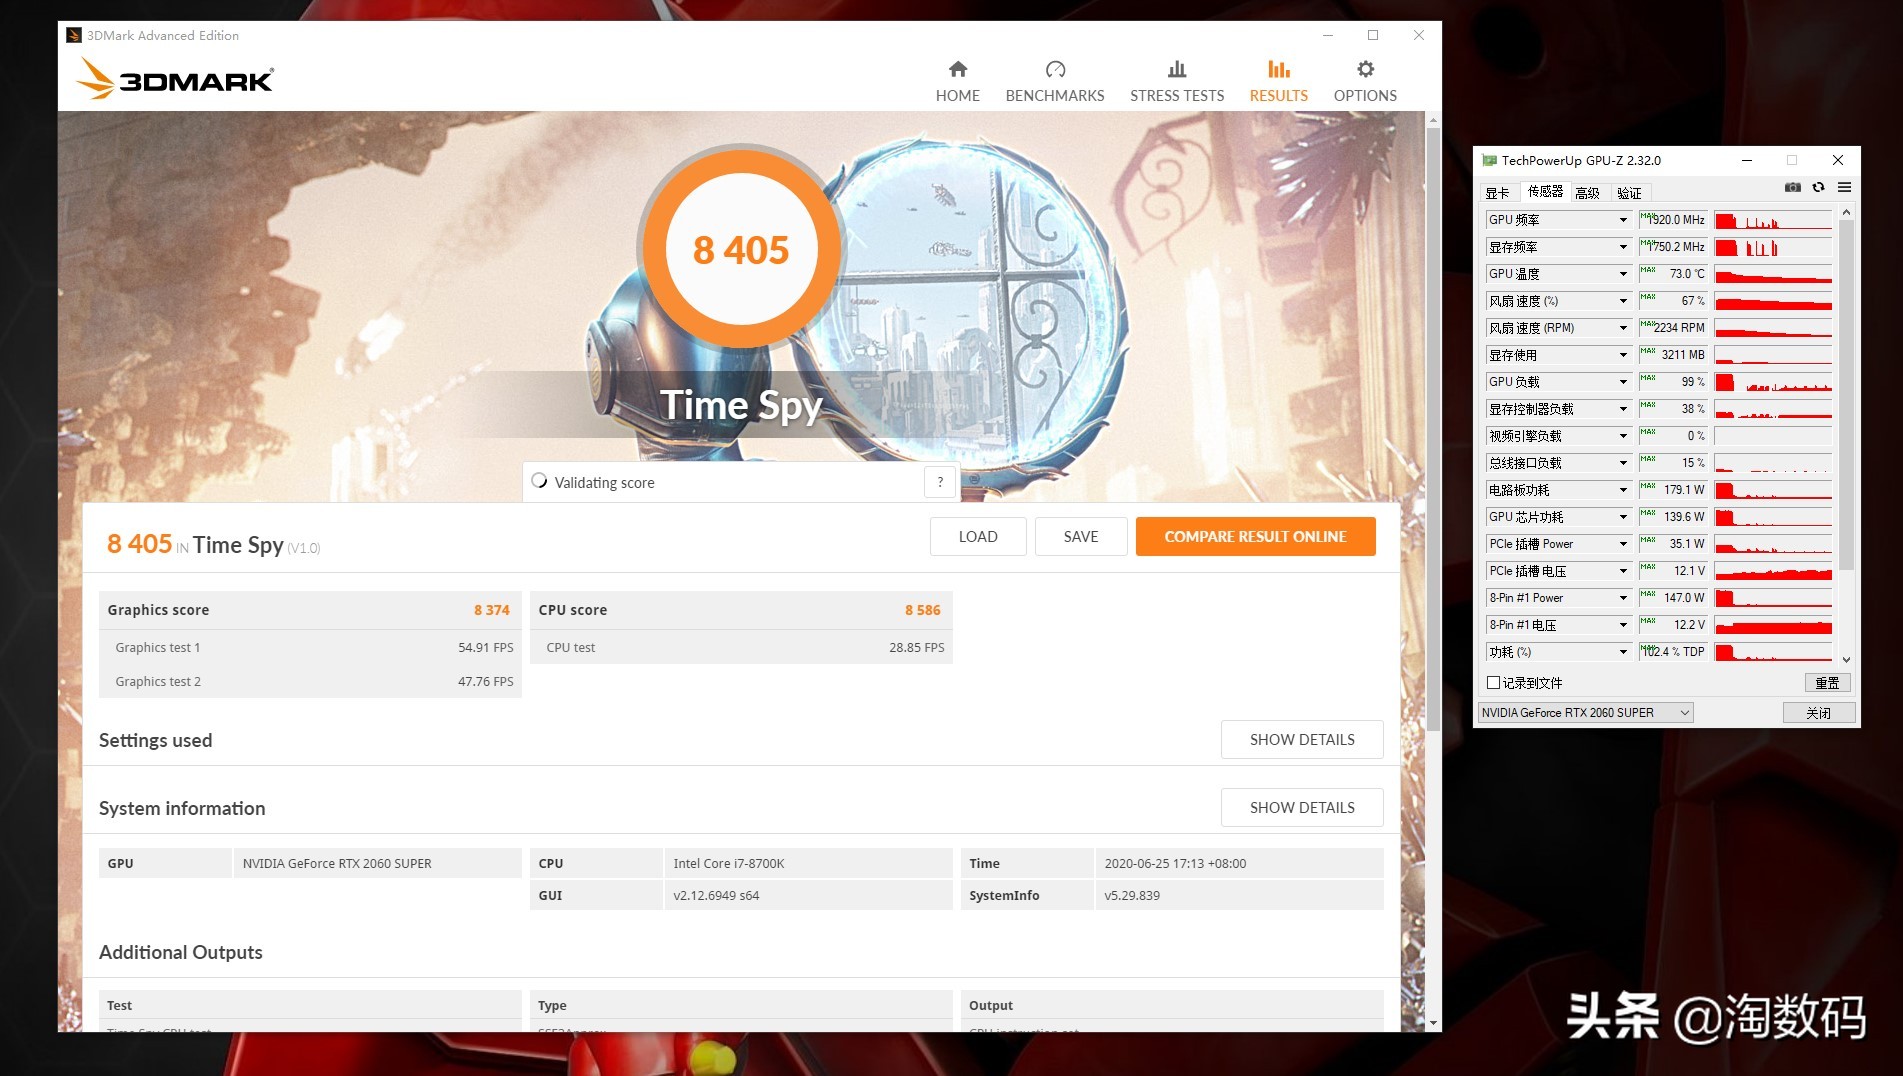1903x1076 pixels.
Task: Open the BENCHMARKS gauge icon
Action: pos(1055,69)
